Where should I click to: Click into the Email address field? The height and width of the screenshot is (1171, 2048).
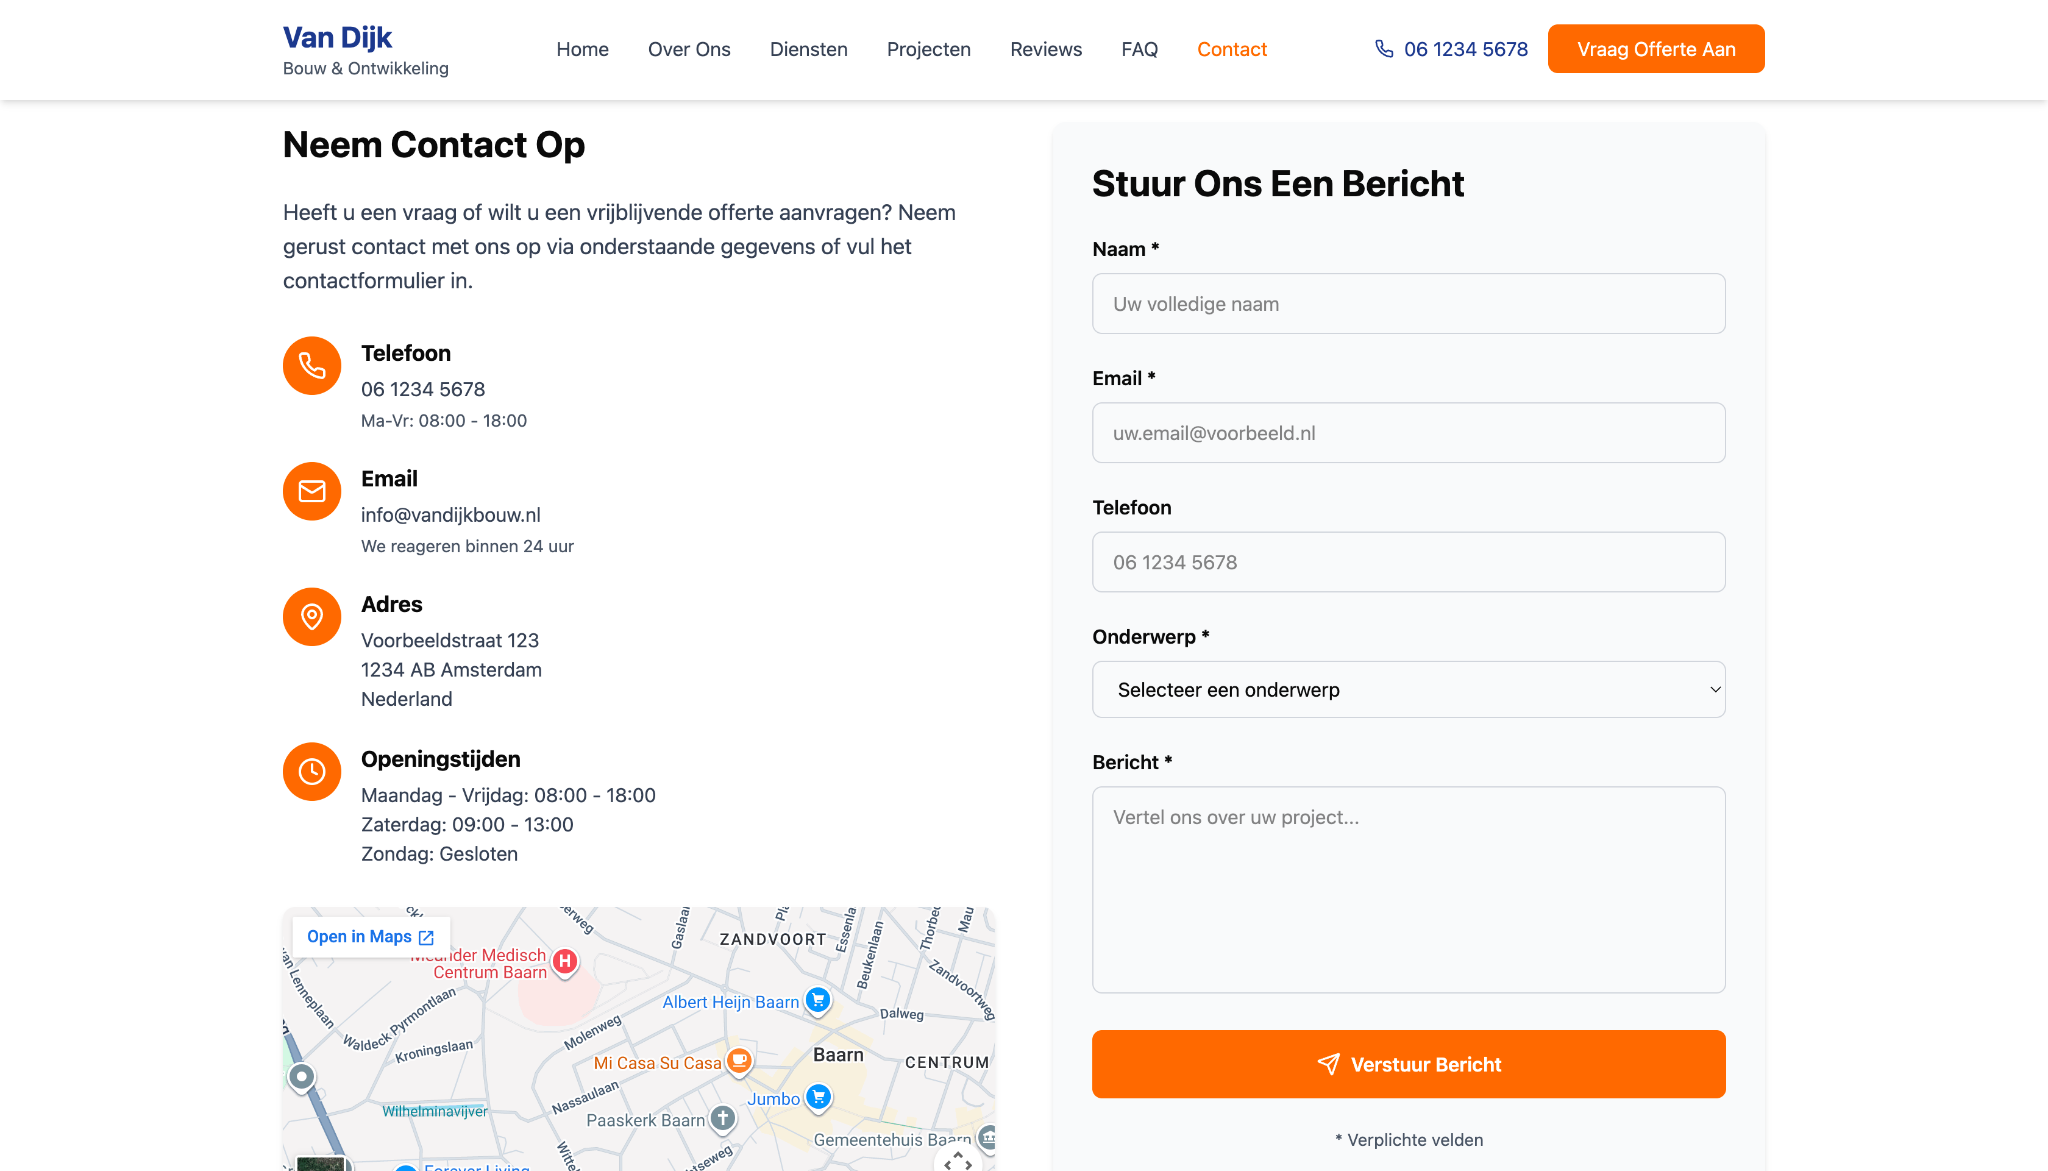point(1408,433)
